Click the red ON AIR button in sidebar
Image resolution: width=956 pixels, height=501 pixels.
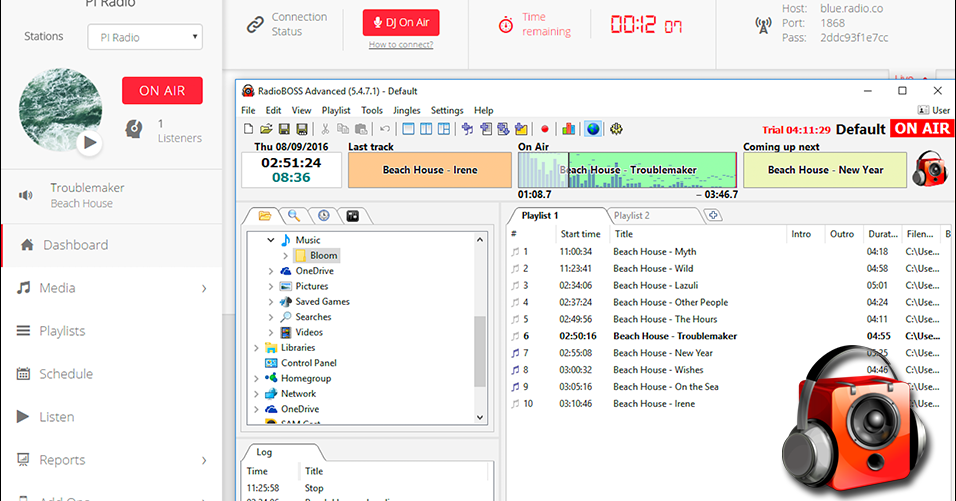(162, 90)
